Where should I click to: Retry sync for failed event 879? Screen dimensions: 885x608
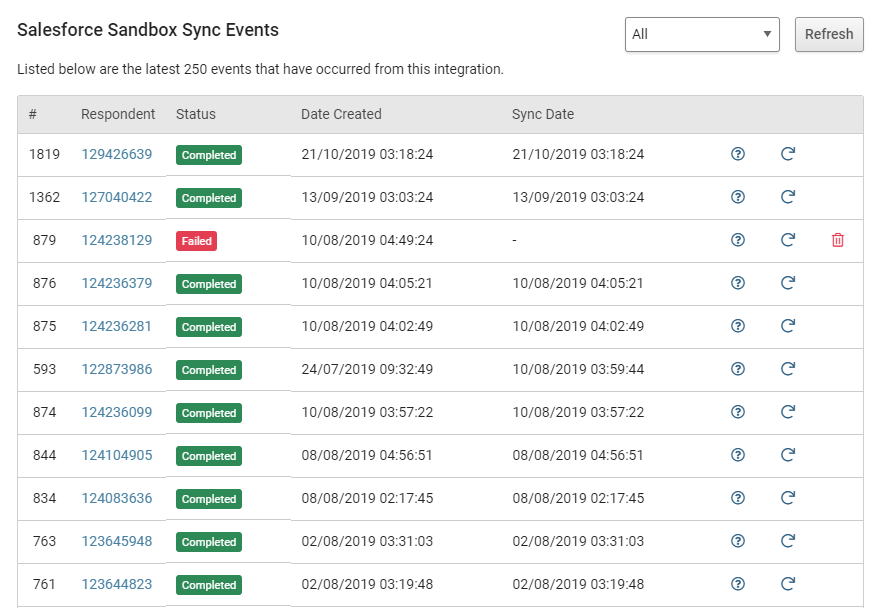click(x=788, y=240)
